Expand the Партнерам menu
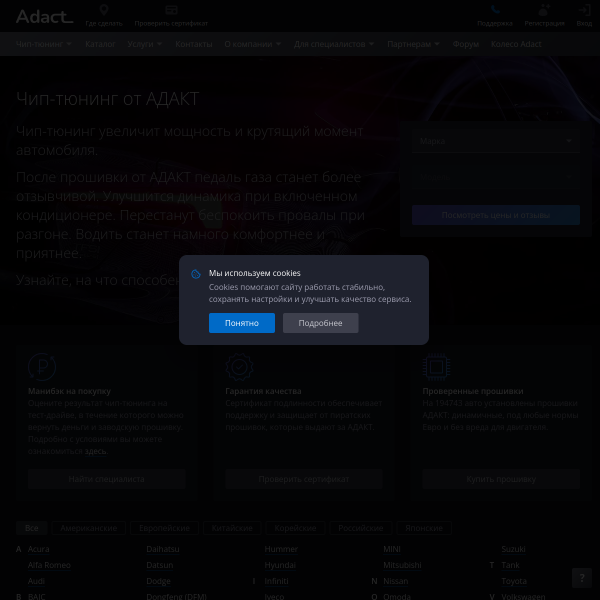The image size is (600, 600). pyautogui.click(x=413, y=44)
